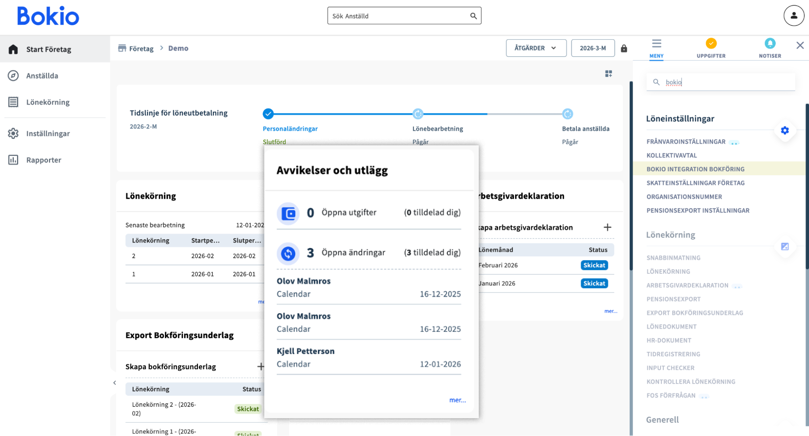Expand the Åtgärder dropdown

(536, 48)
